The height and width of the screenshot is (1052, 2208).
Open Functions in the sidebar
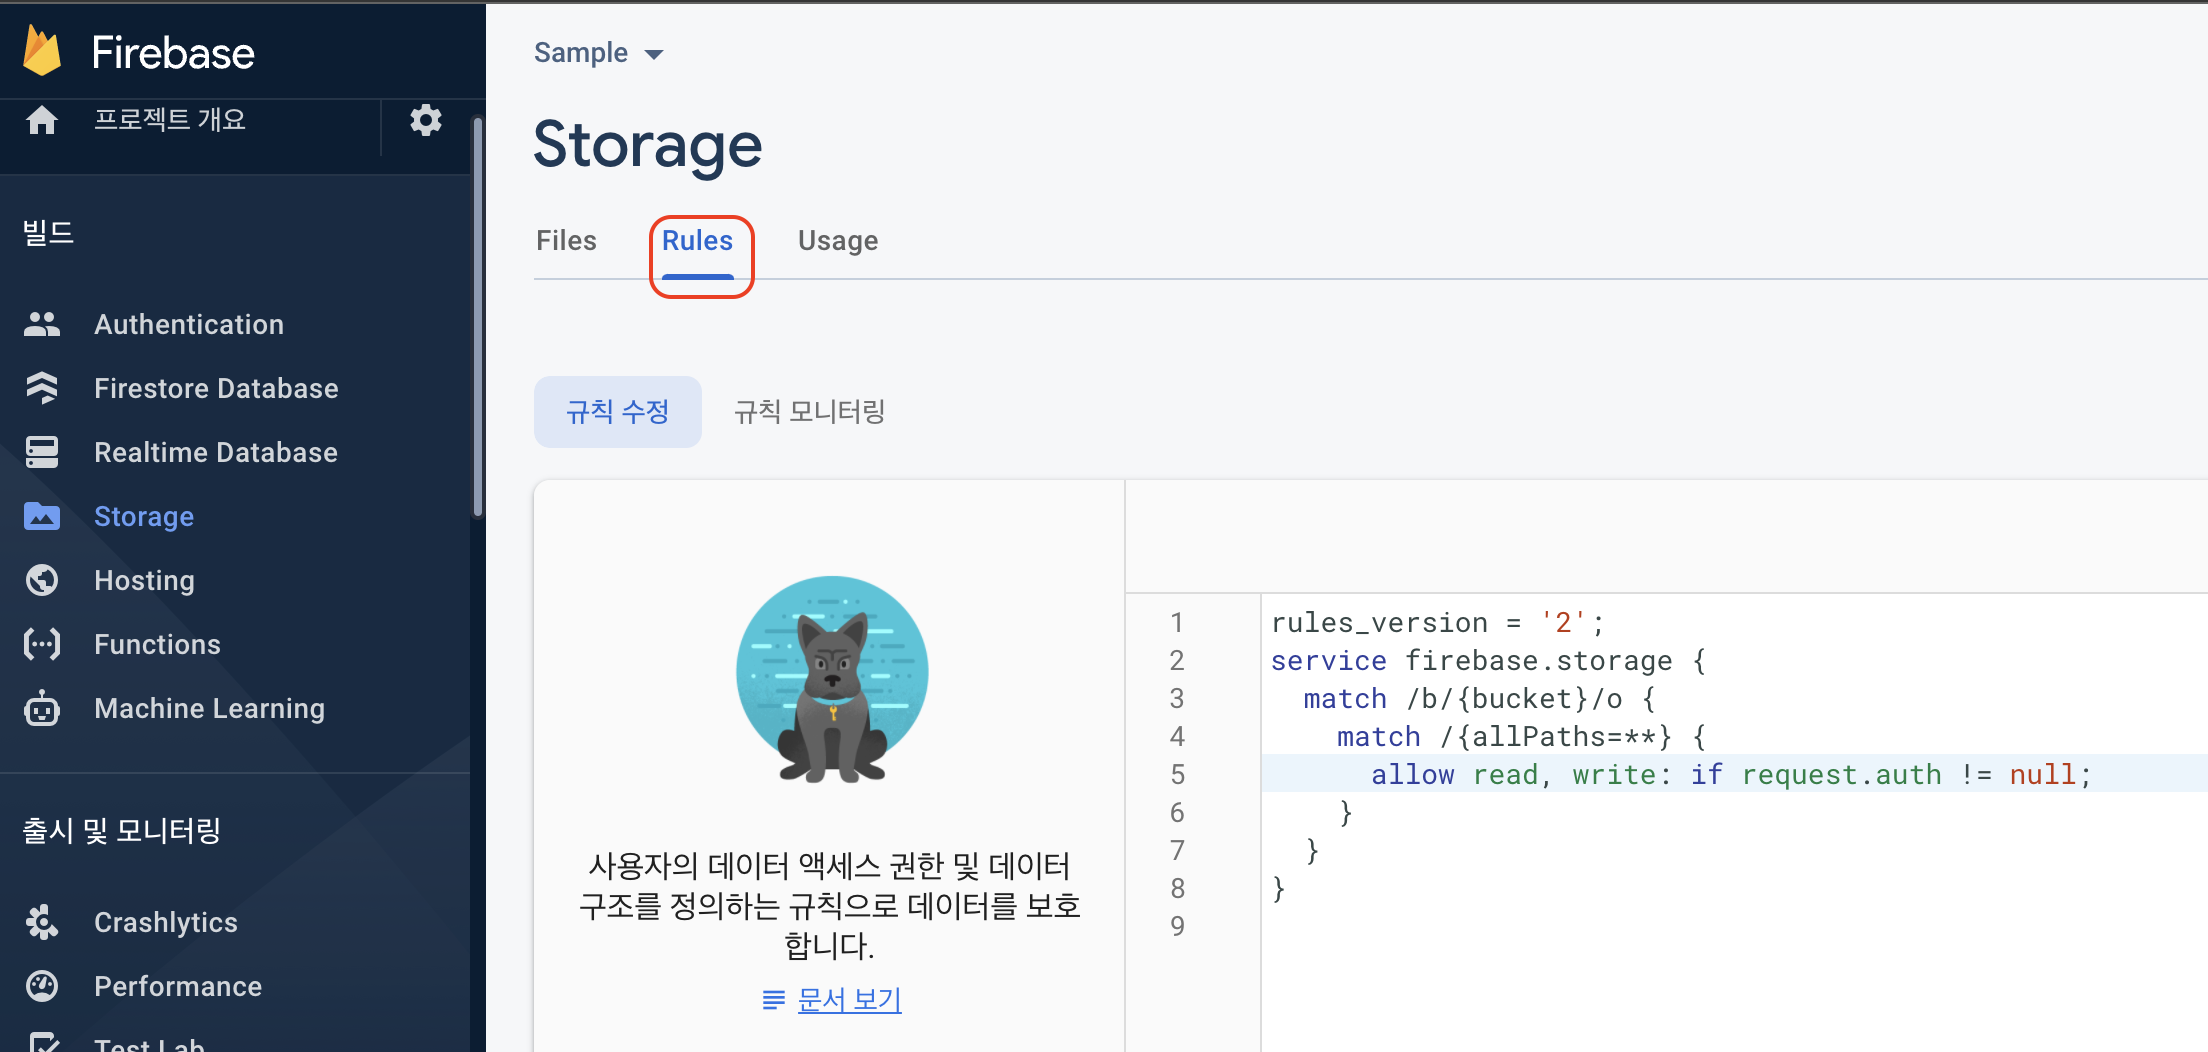click(x=157, y=644)
